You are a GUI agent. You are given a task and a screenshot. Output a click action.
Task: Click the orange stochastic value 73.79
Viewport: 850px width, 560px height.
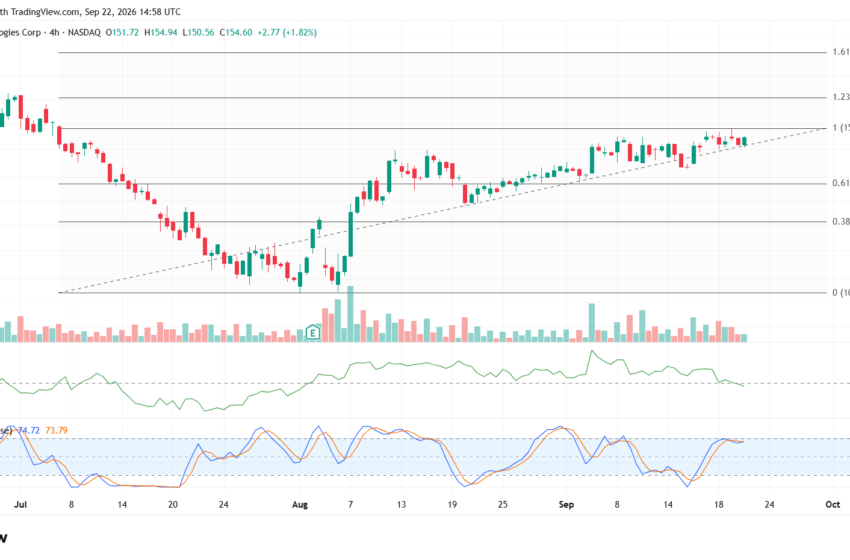coord(56,430)
